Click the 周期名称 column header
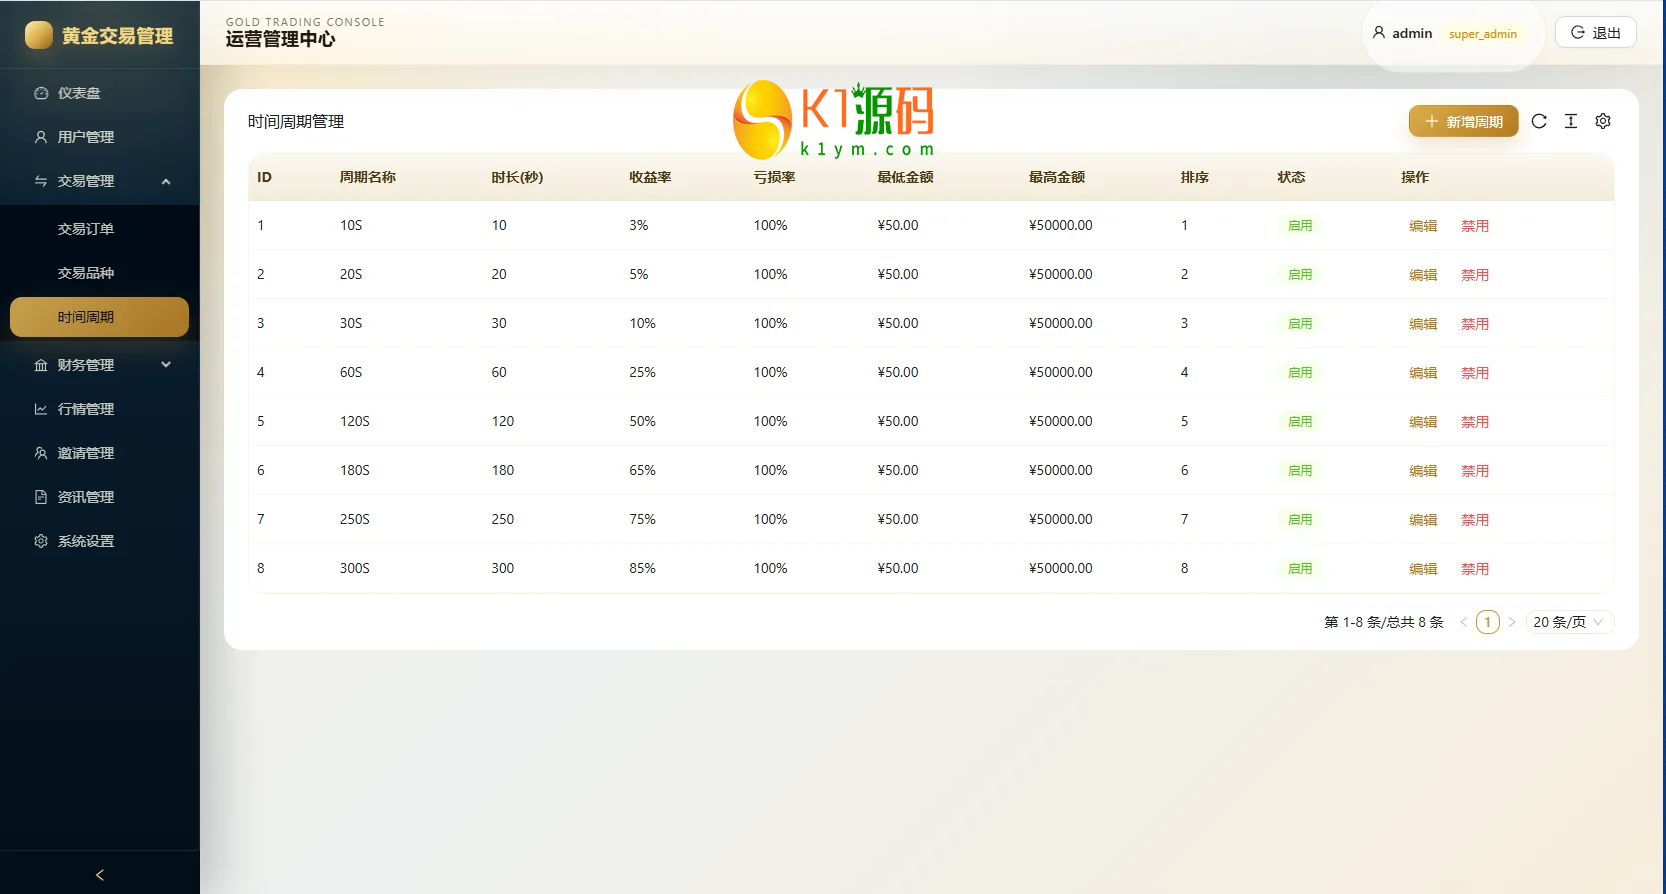The image size is (1666, 894). coord(367,177)
